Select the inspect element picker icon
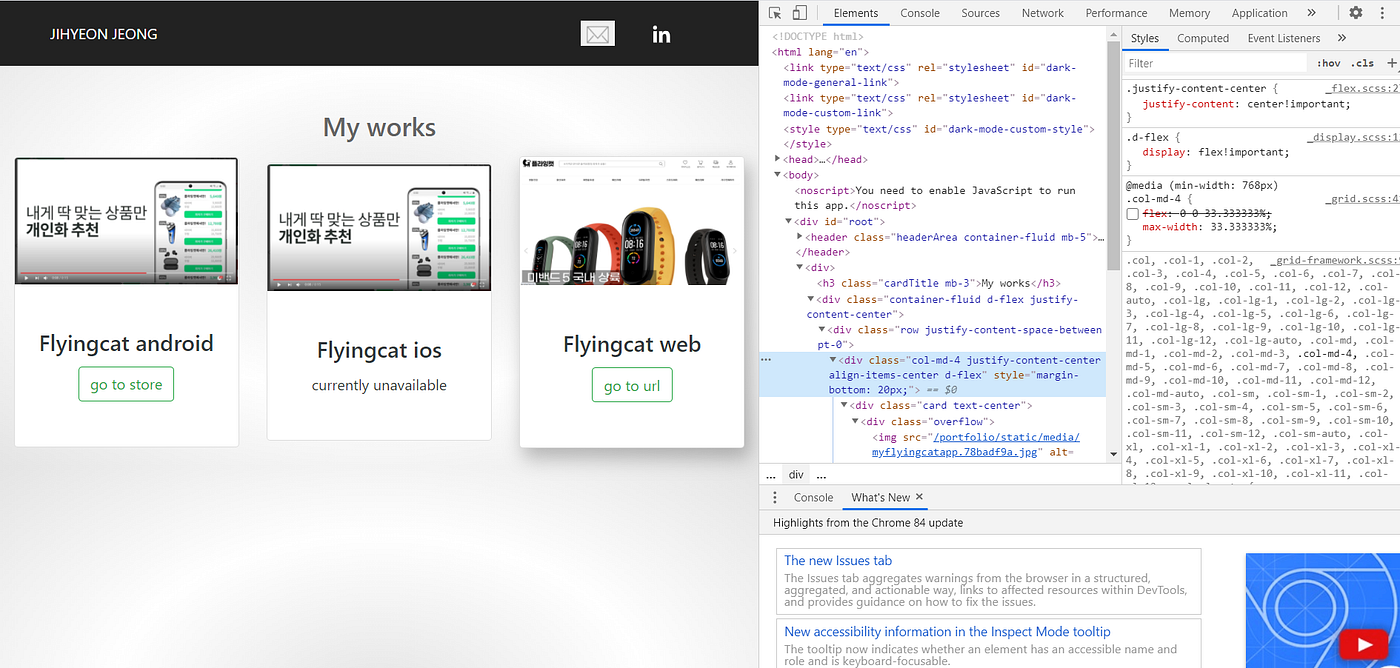The width and height of the screenshot is (1400, 668). point(775,13)
